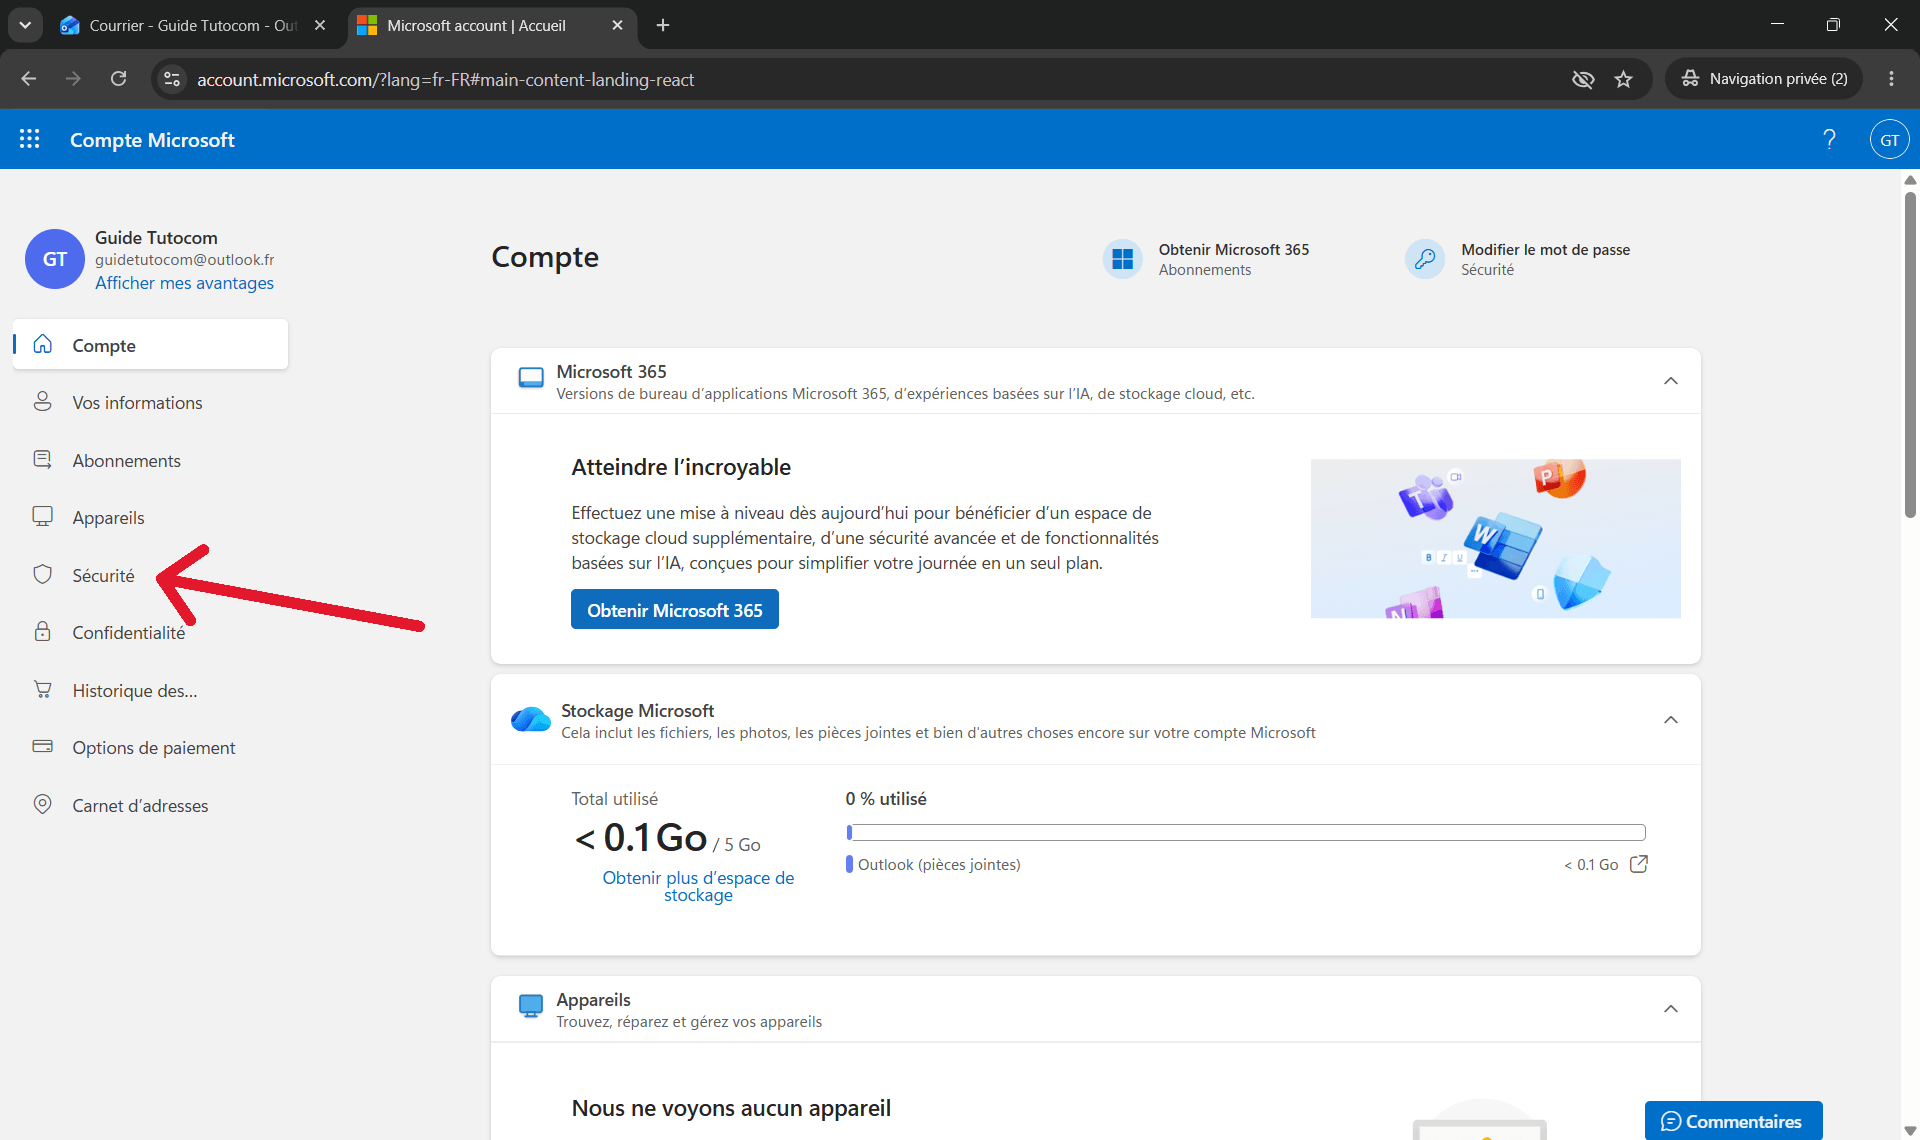The image size is (1920, 1140).
Task: Open the Commentaires feedback button
Action: point(1733,1120)
